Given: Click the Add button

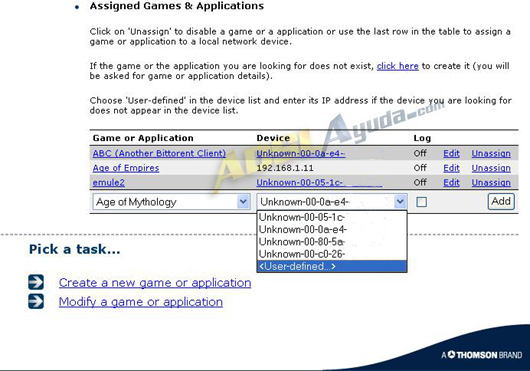Looking at the screenshot, I should pos(501,201).
